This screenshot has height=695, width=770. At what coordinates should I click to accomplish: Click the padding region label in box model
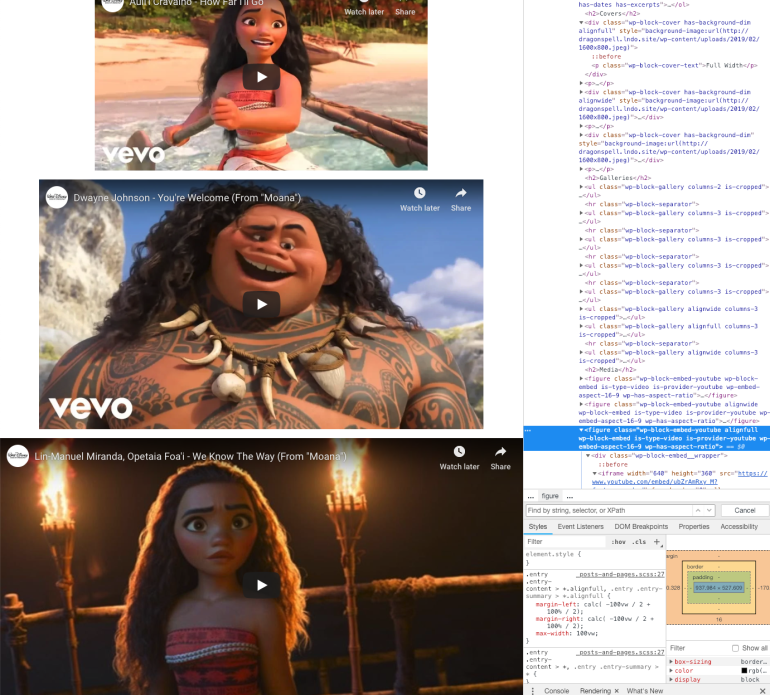703,577
